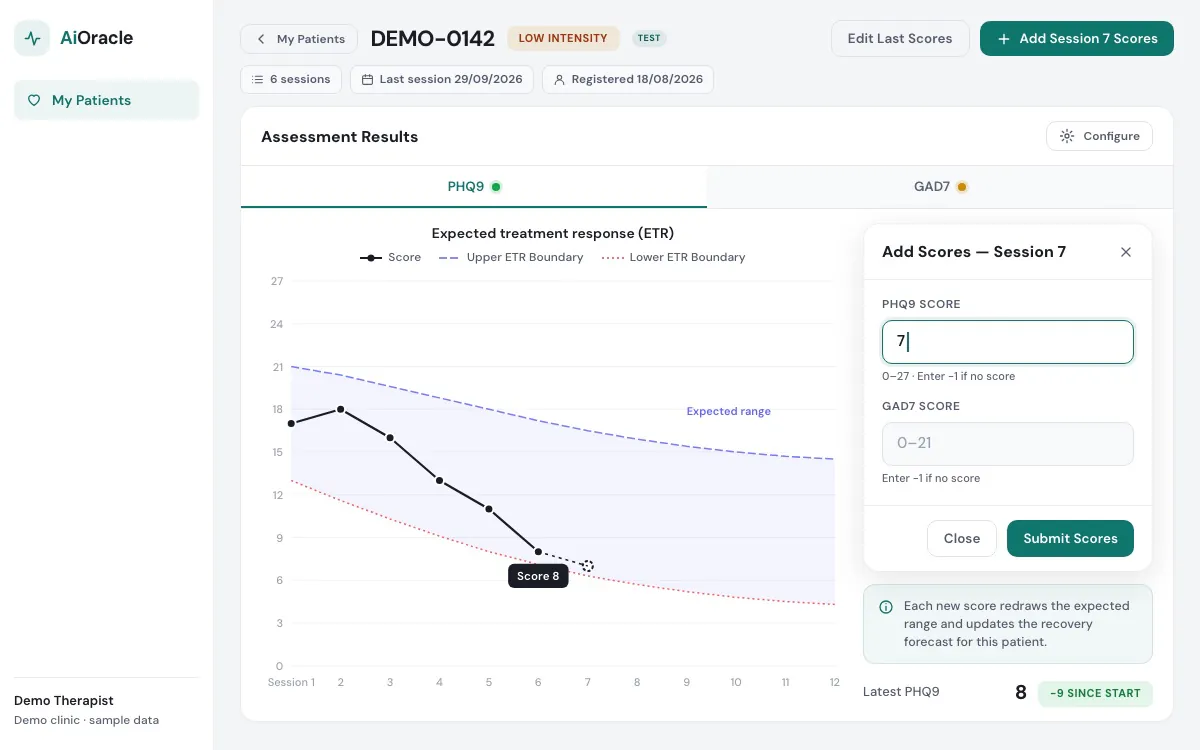Click the Registered 18/08/2026 chip

tap(628, 79)
